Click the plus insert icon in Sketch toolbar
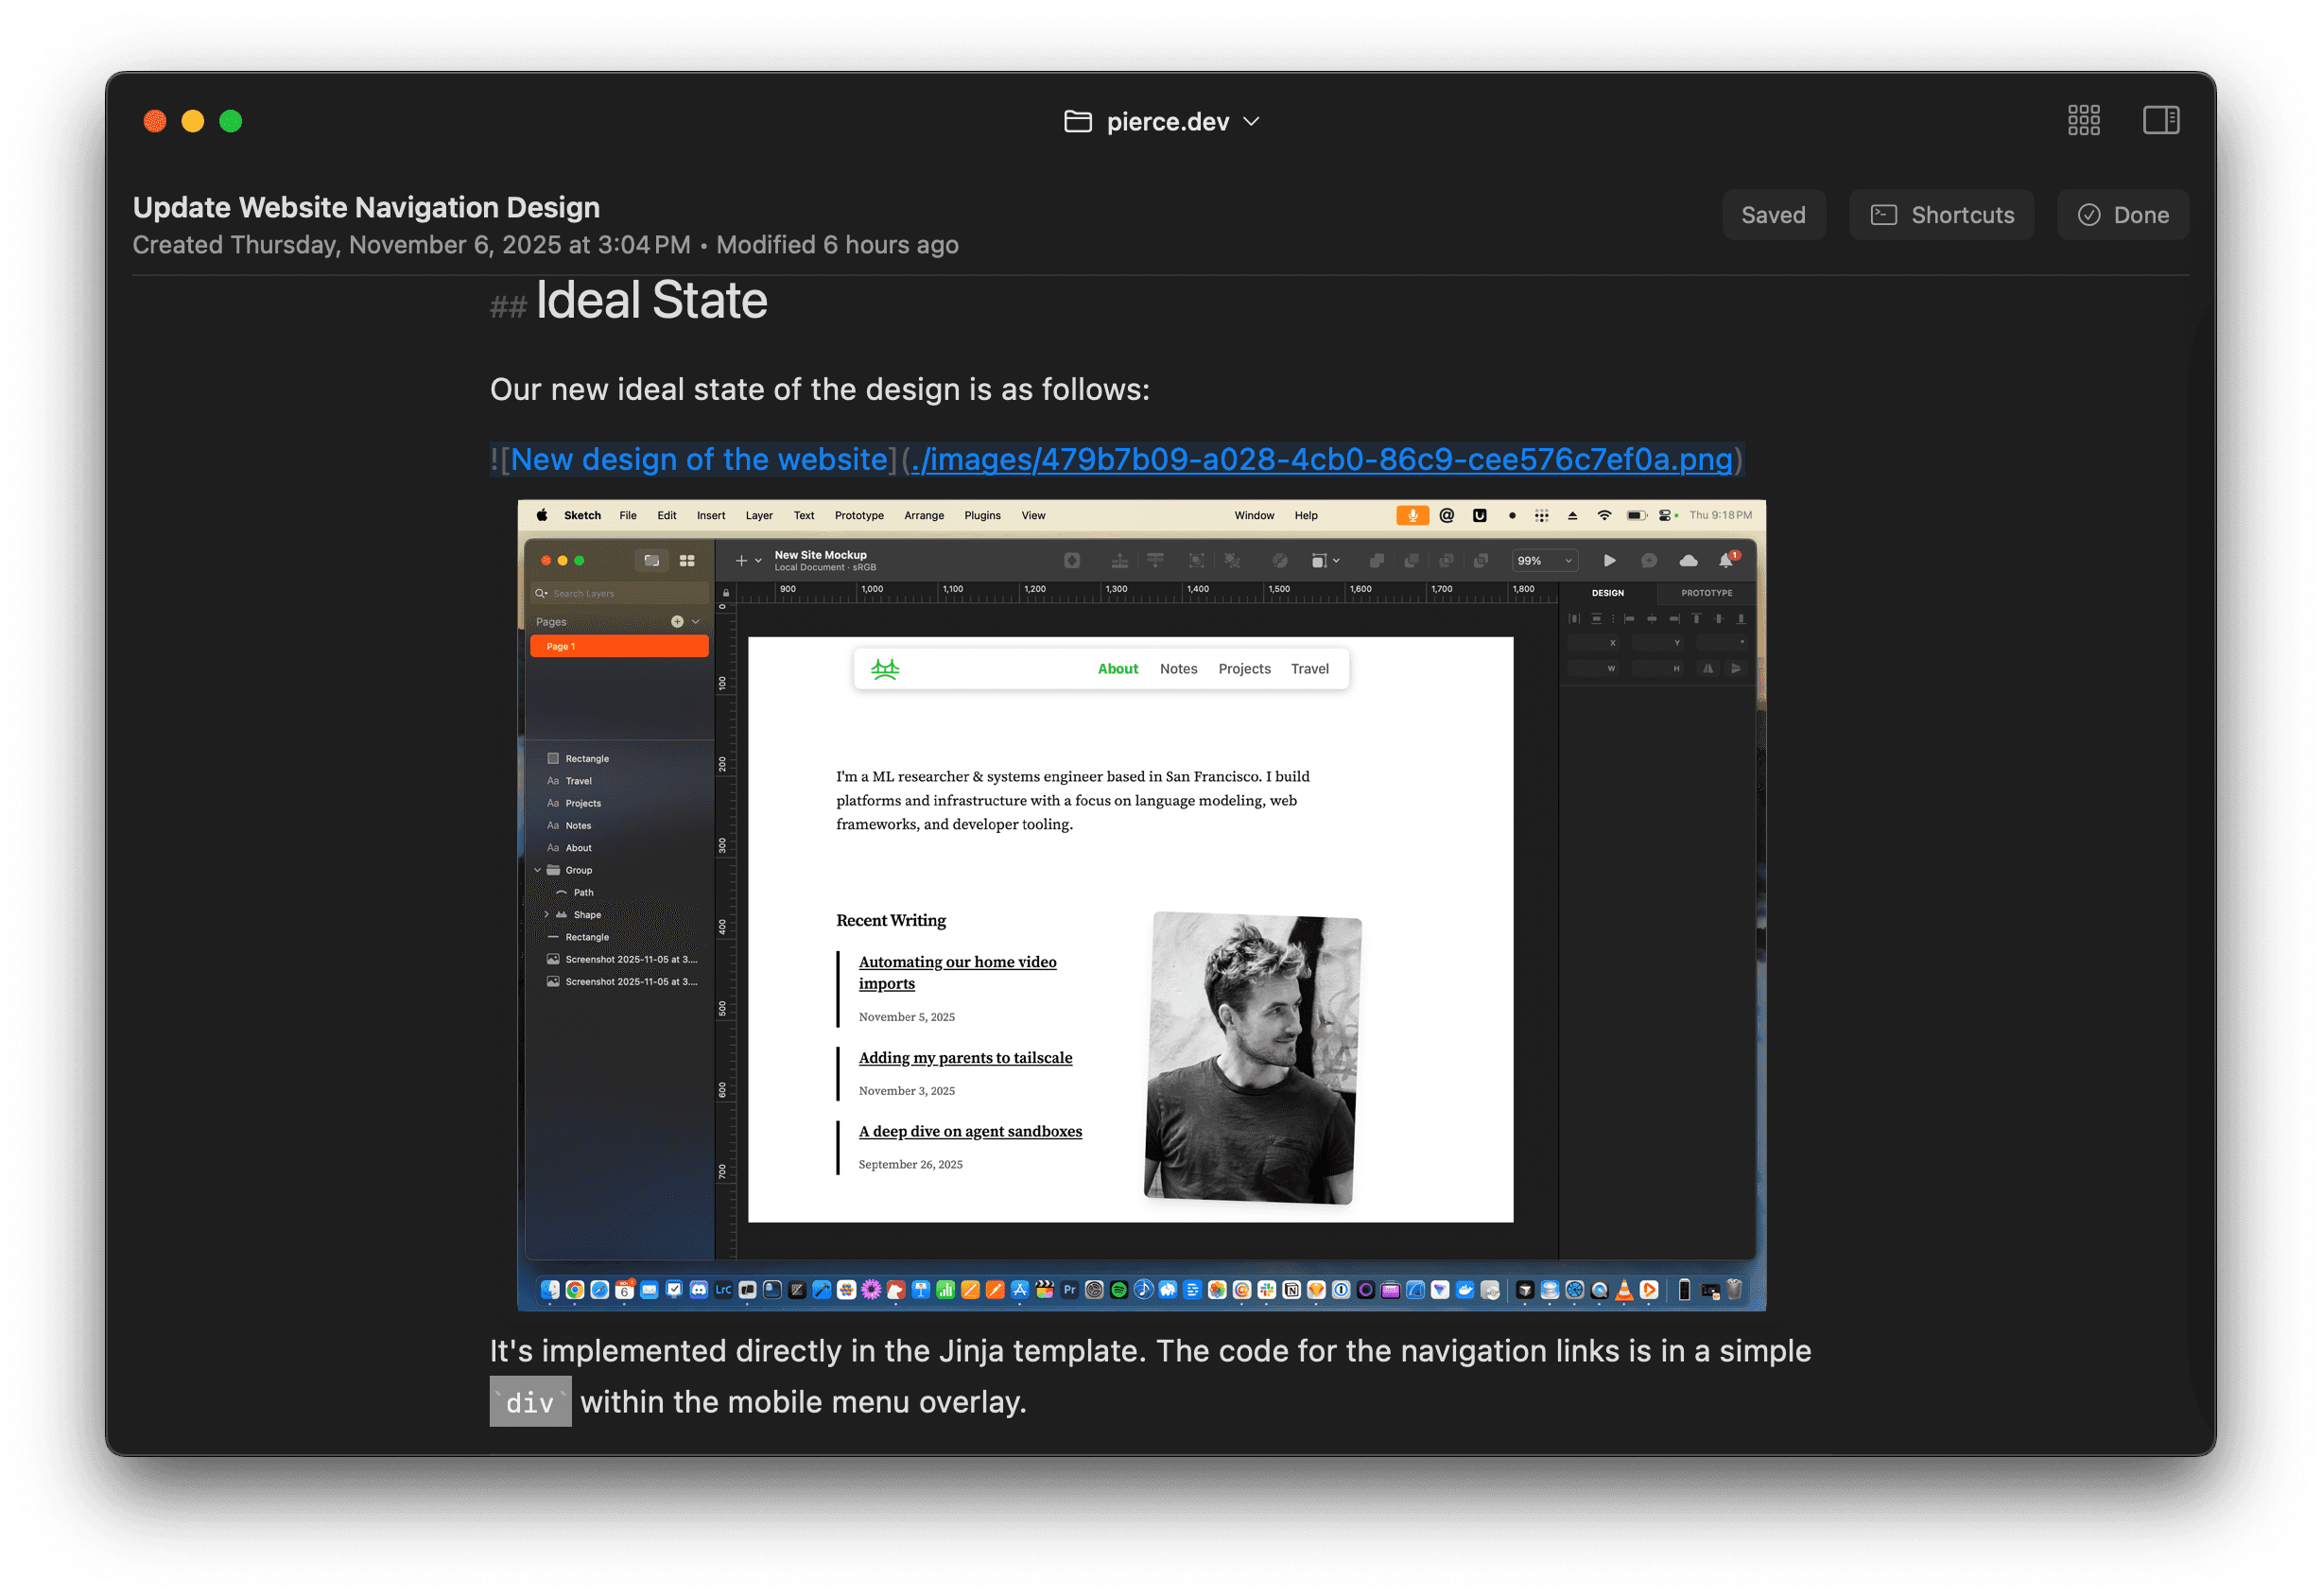This screenshot has height=1596, width=2322. pos(741,561)
